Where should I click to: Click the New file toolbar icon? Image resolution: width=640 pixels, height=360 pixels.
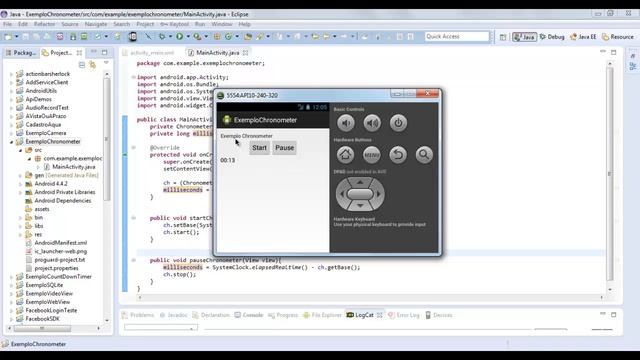8,37
